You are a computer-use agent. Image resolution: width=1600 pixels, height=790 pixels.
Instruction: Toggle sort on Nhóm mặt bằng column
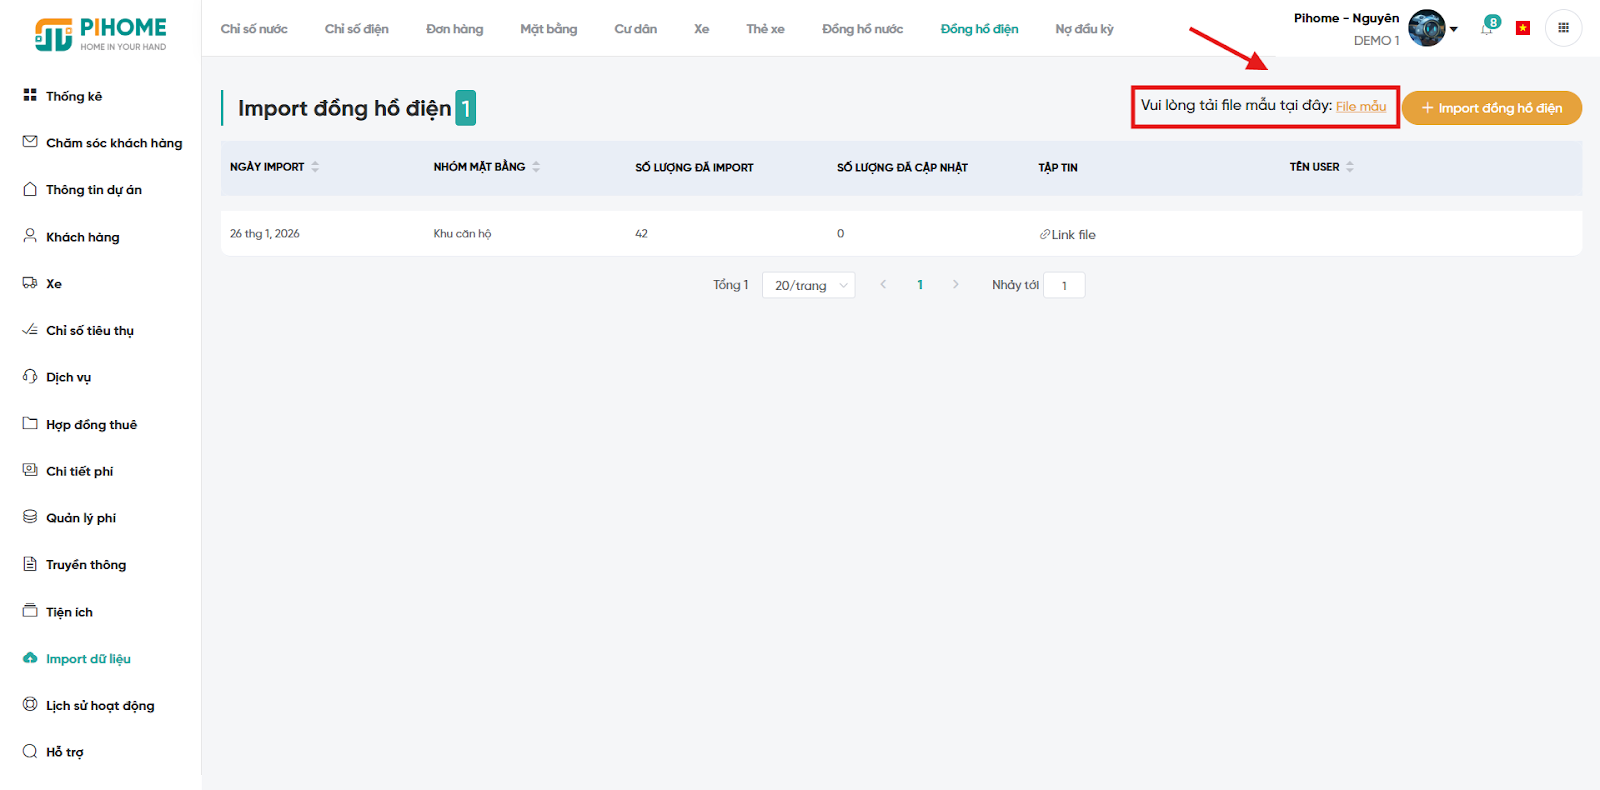tap(536, 167)
